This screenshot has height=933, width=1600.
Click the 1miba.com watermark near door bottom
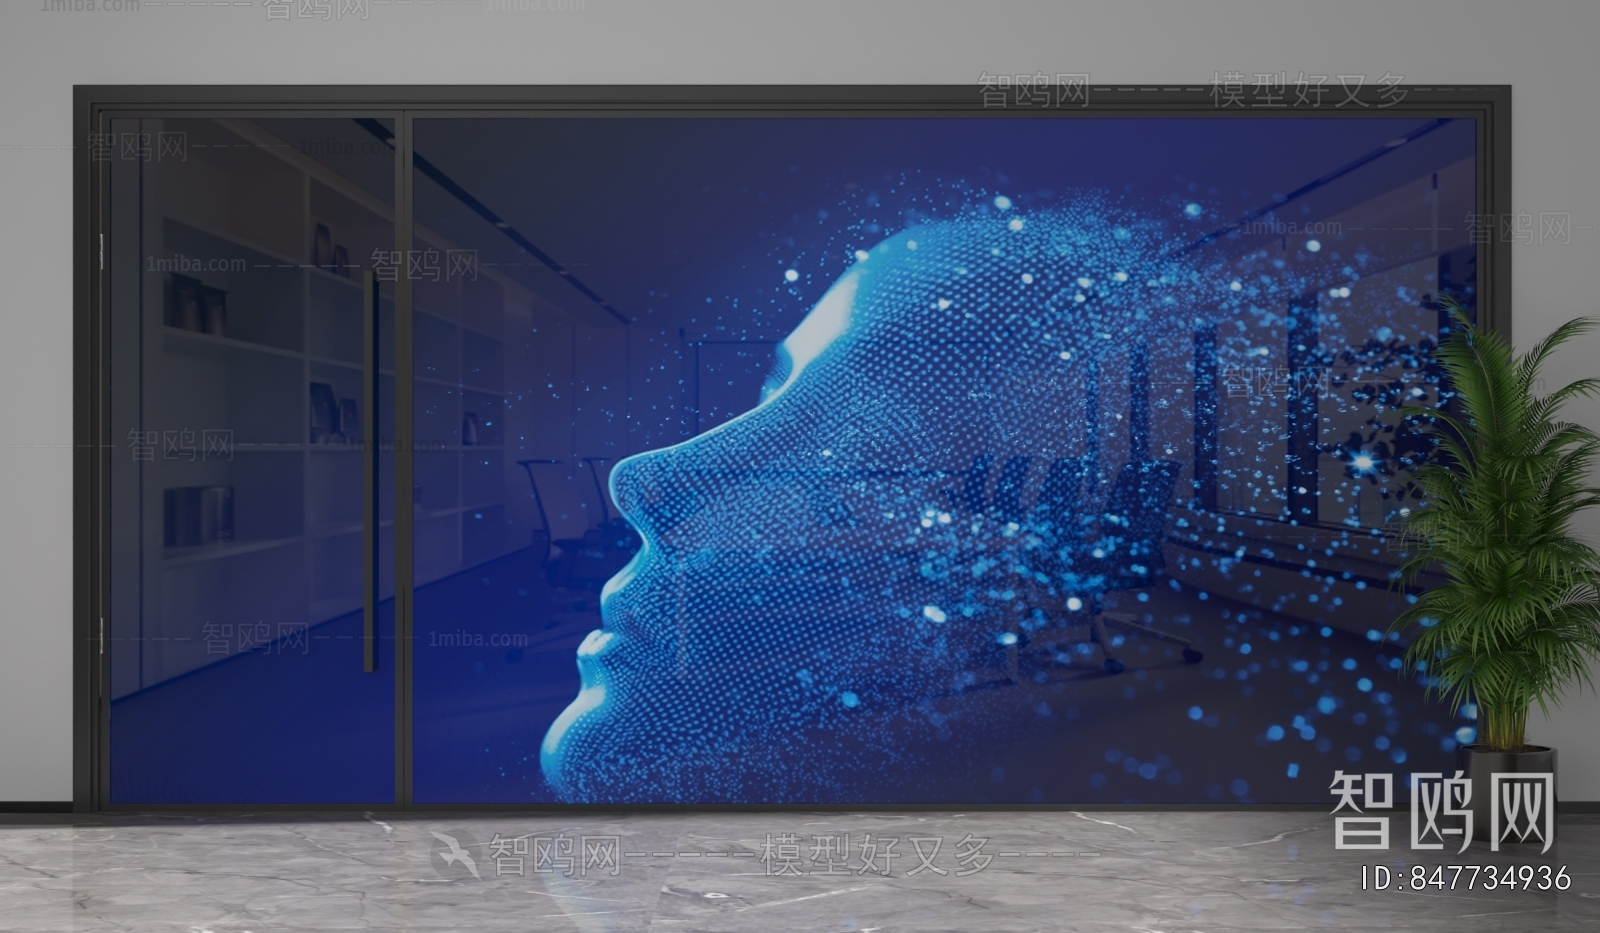(x=477, y=639)
